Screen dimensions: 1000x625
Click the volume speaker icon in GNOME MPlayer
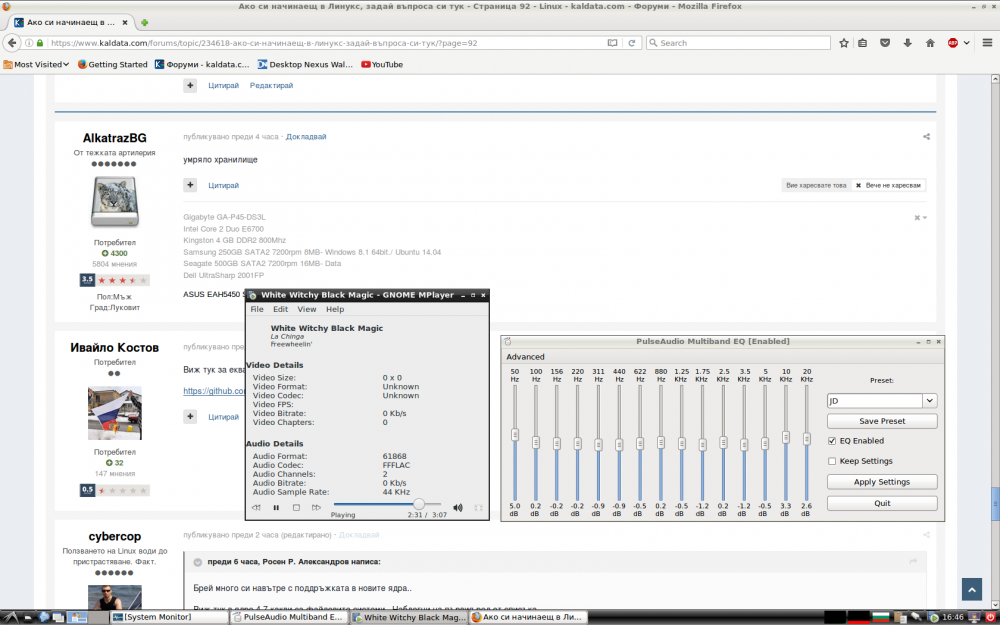[457, 508]
